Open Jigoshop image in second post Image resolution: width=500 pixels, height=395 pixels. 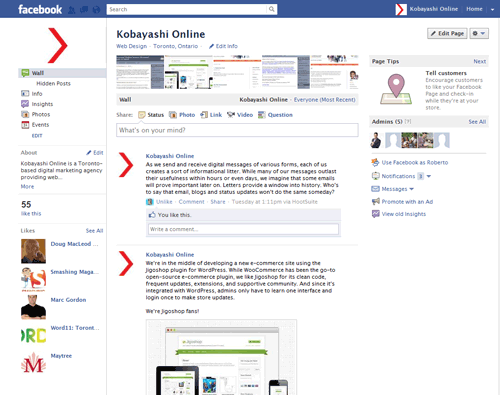point(221,357)
